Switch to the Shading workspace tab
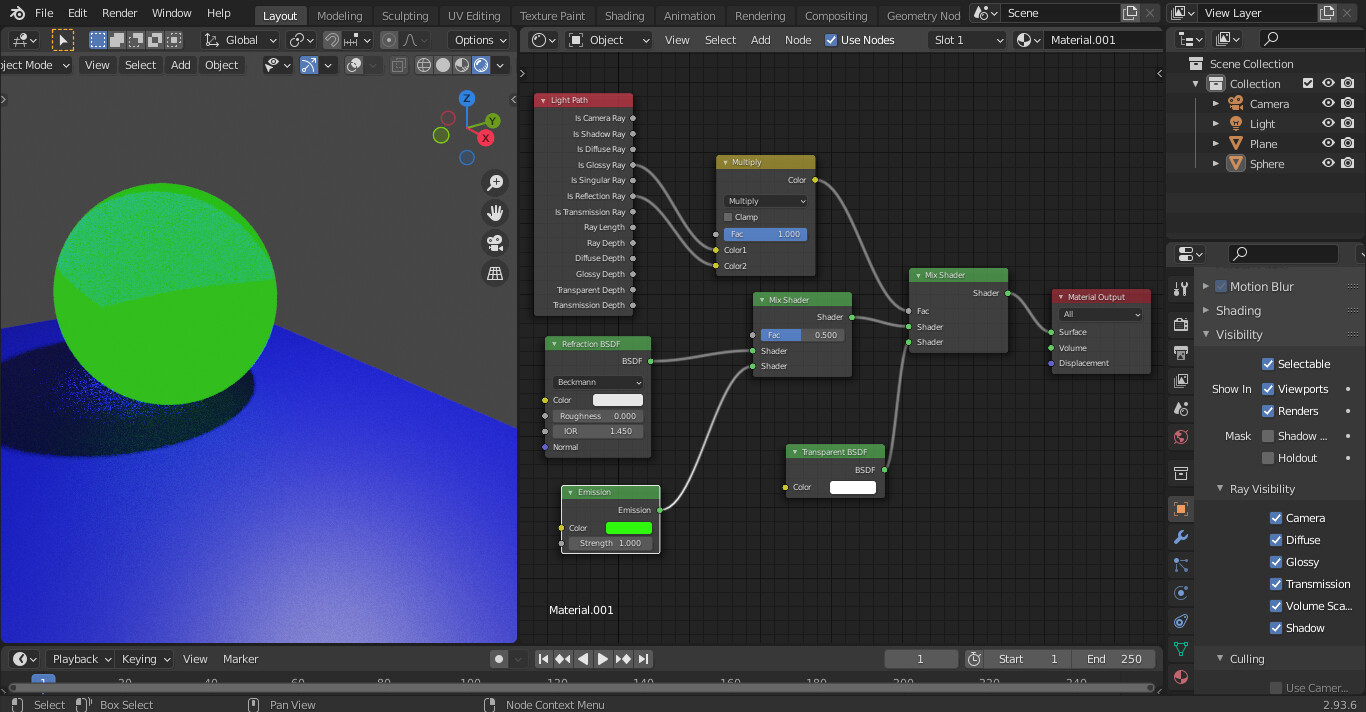The image size is (1366, 712). pos(625,15)
